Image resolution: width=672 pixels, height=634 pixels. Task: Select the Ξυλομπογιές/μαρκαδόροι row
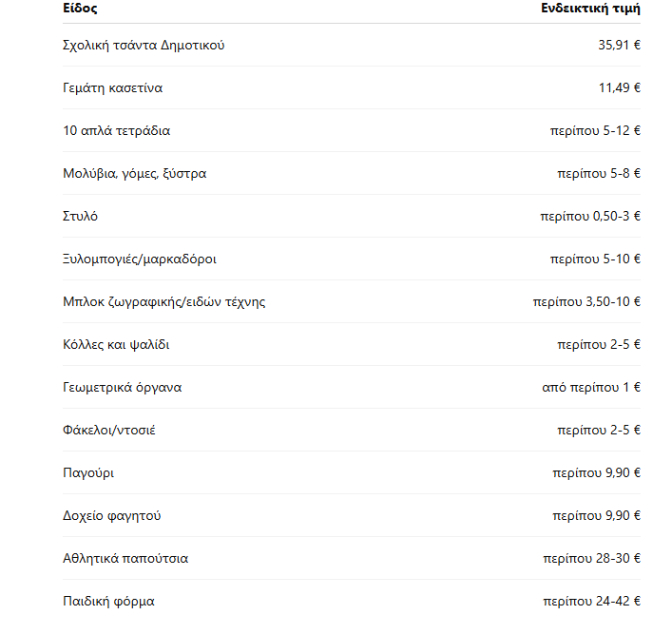[352, 259]
